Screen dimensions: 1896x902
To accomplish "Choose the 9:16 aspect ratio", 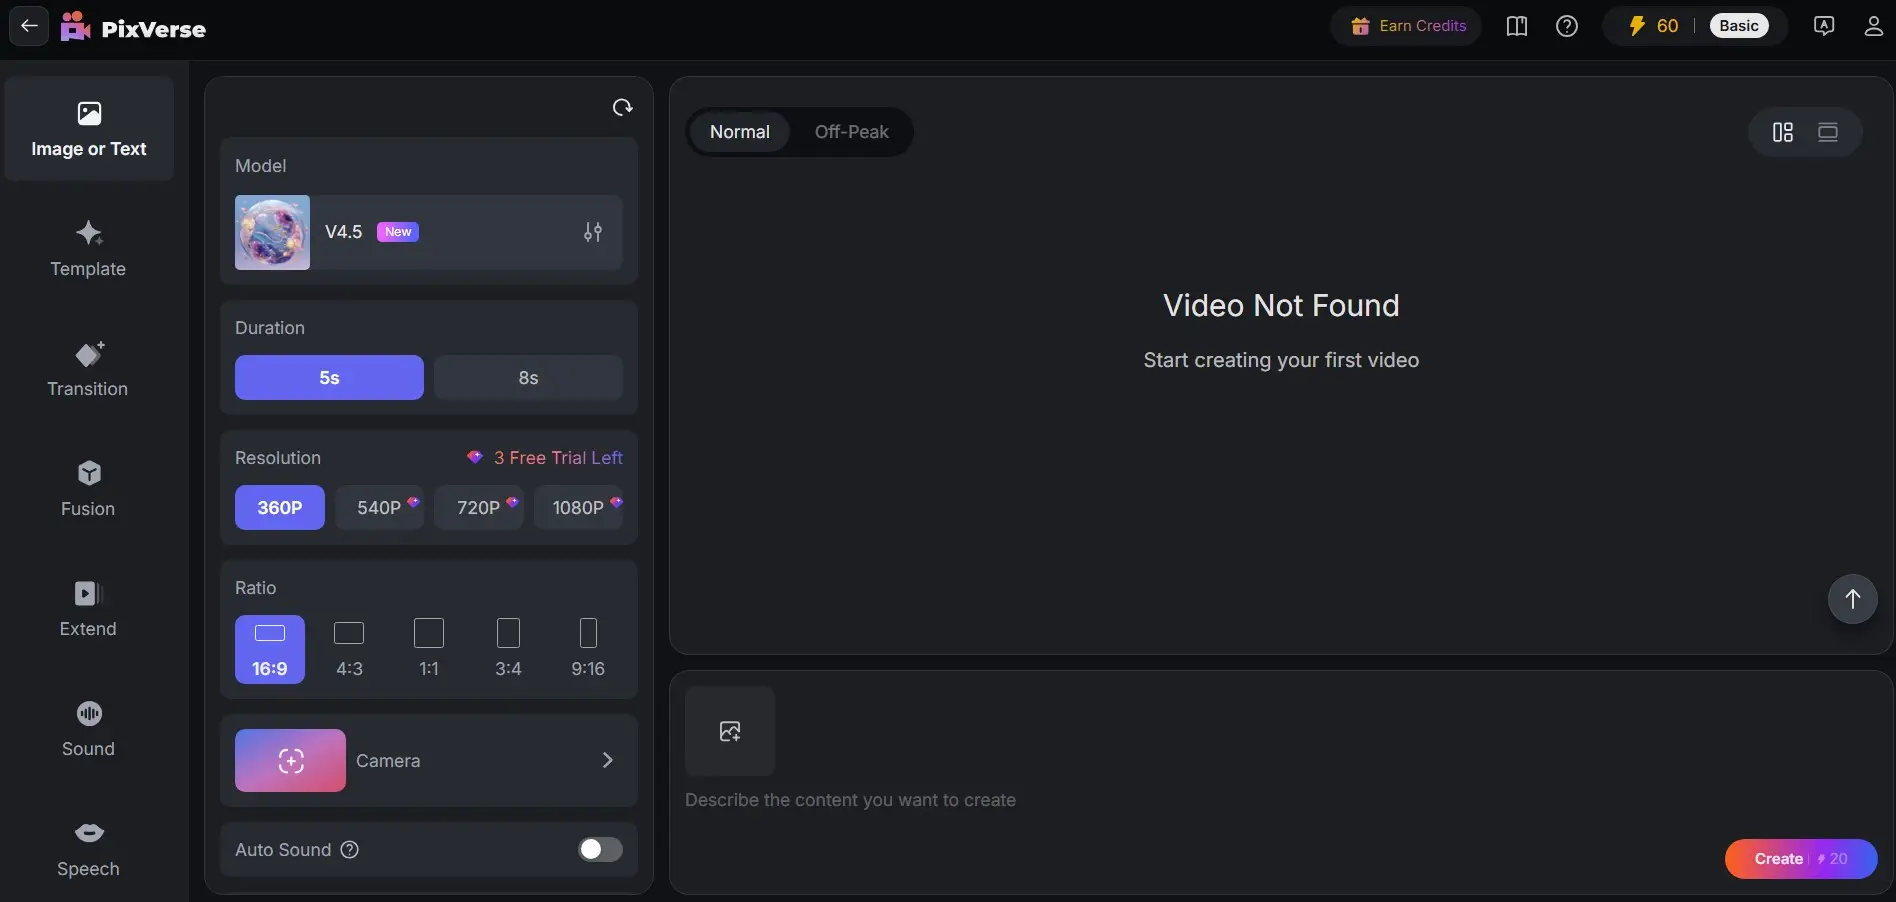I will 588,649.
